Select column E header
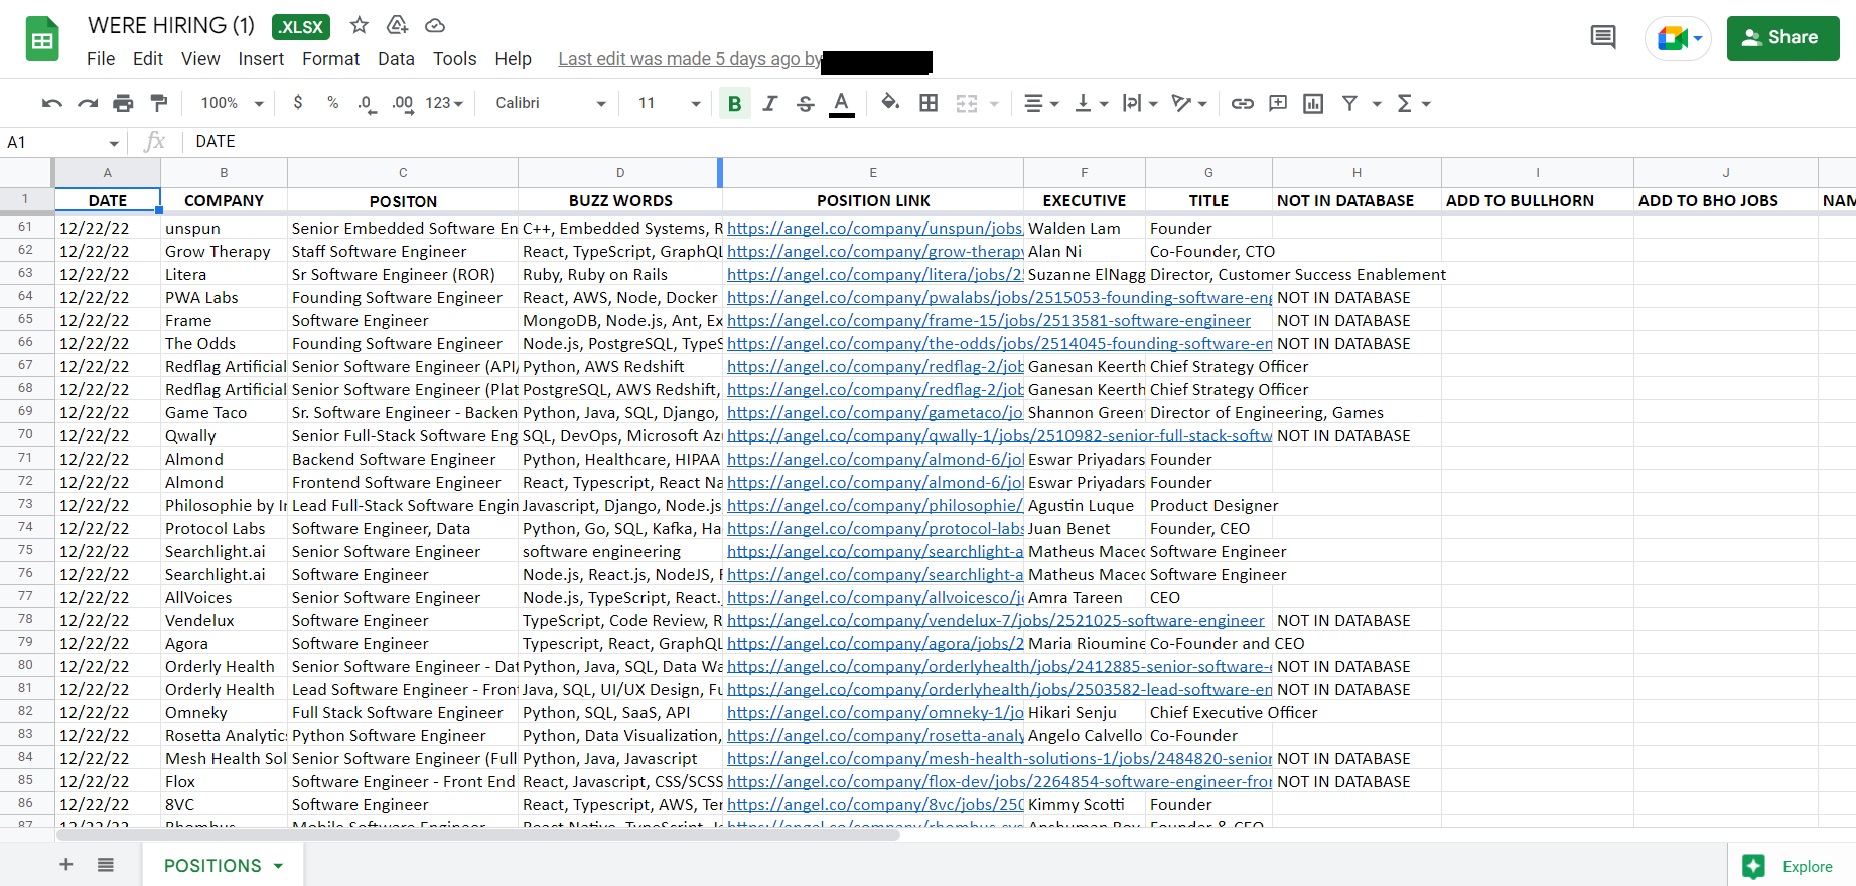The height and width of the screenshot is (886, 1856). [873, 173]
